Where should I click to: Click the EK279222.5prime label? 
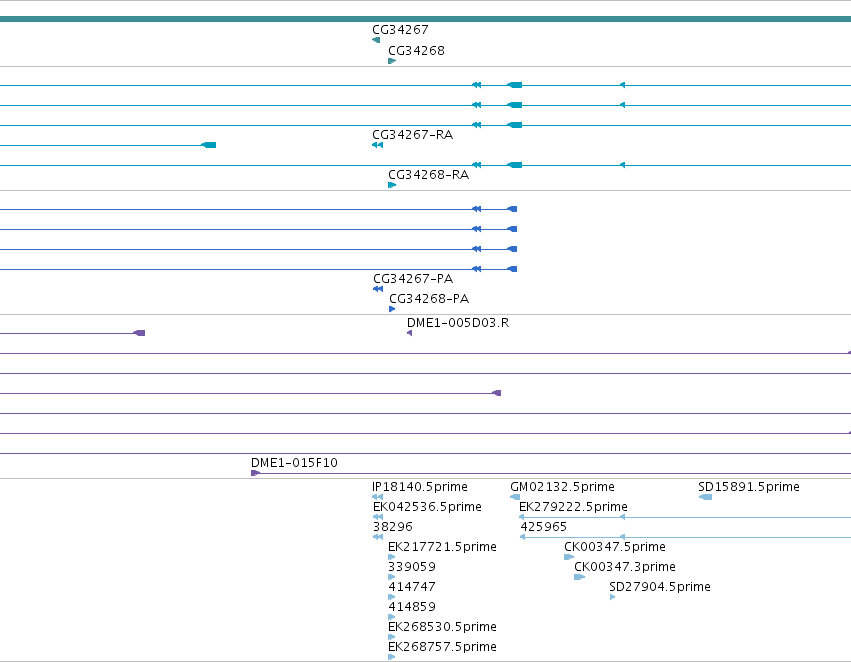(x=573, y=507)
